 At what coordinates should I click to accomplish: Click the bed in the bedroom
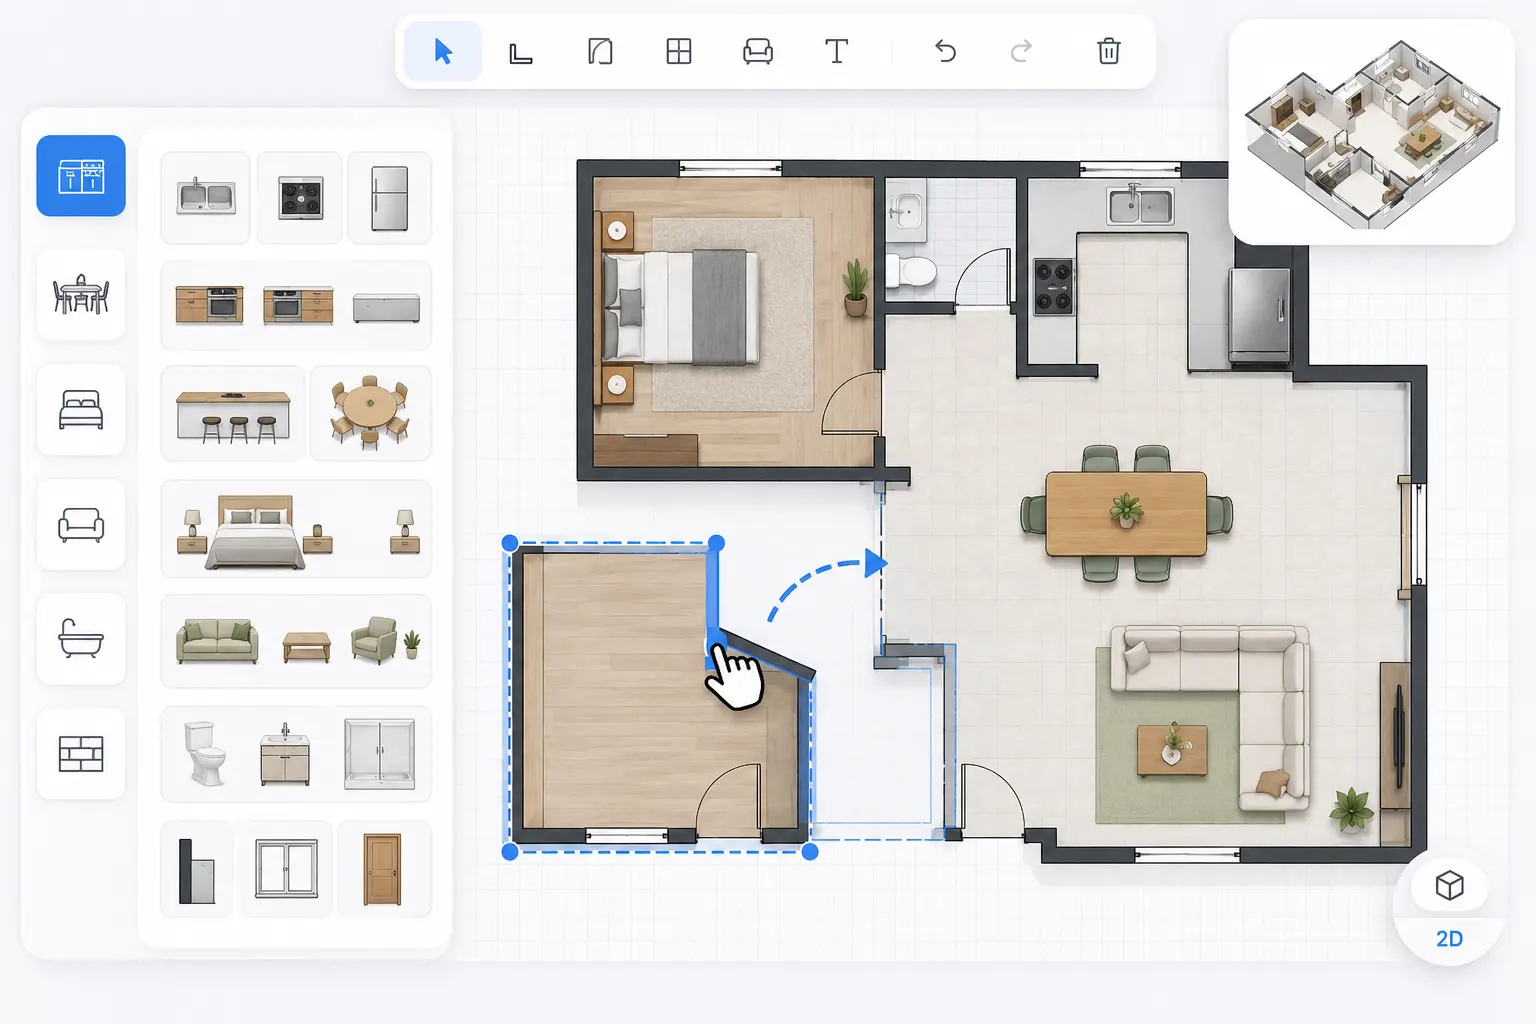tap(681, 306)
